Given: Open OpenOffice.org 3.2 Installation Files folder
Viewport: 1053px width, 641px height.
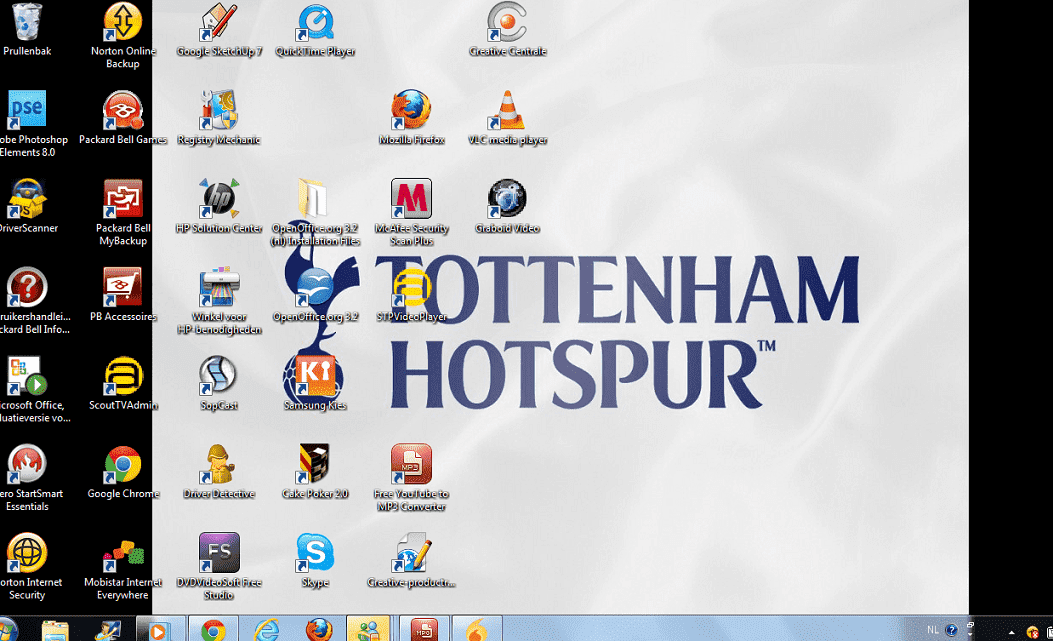Looking at the screenshot, I should pyautogui.click(x=315, y=199).
